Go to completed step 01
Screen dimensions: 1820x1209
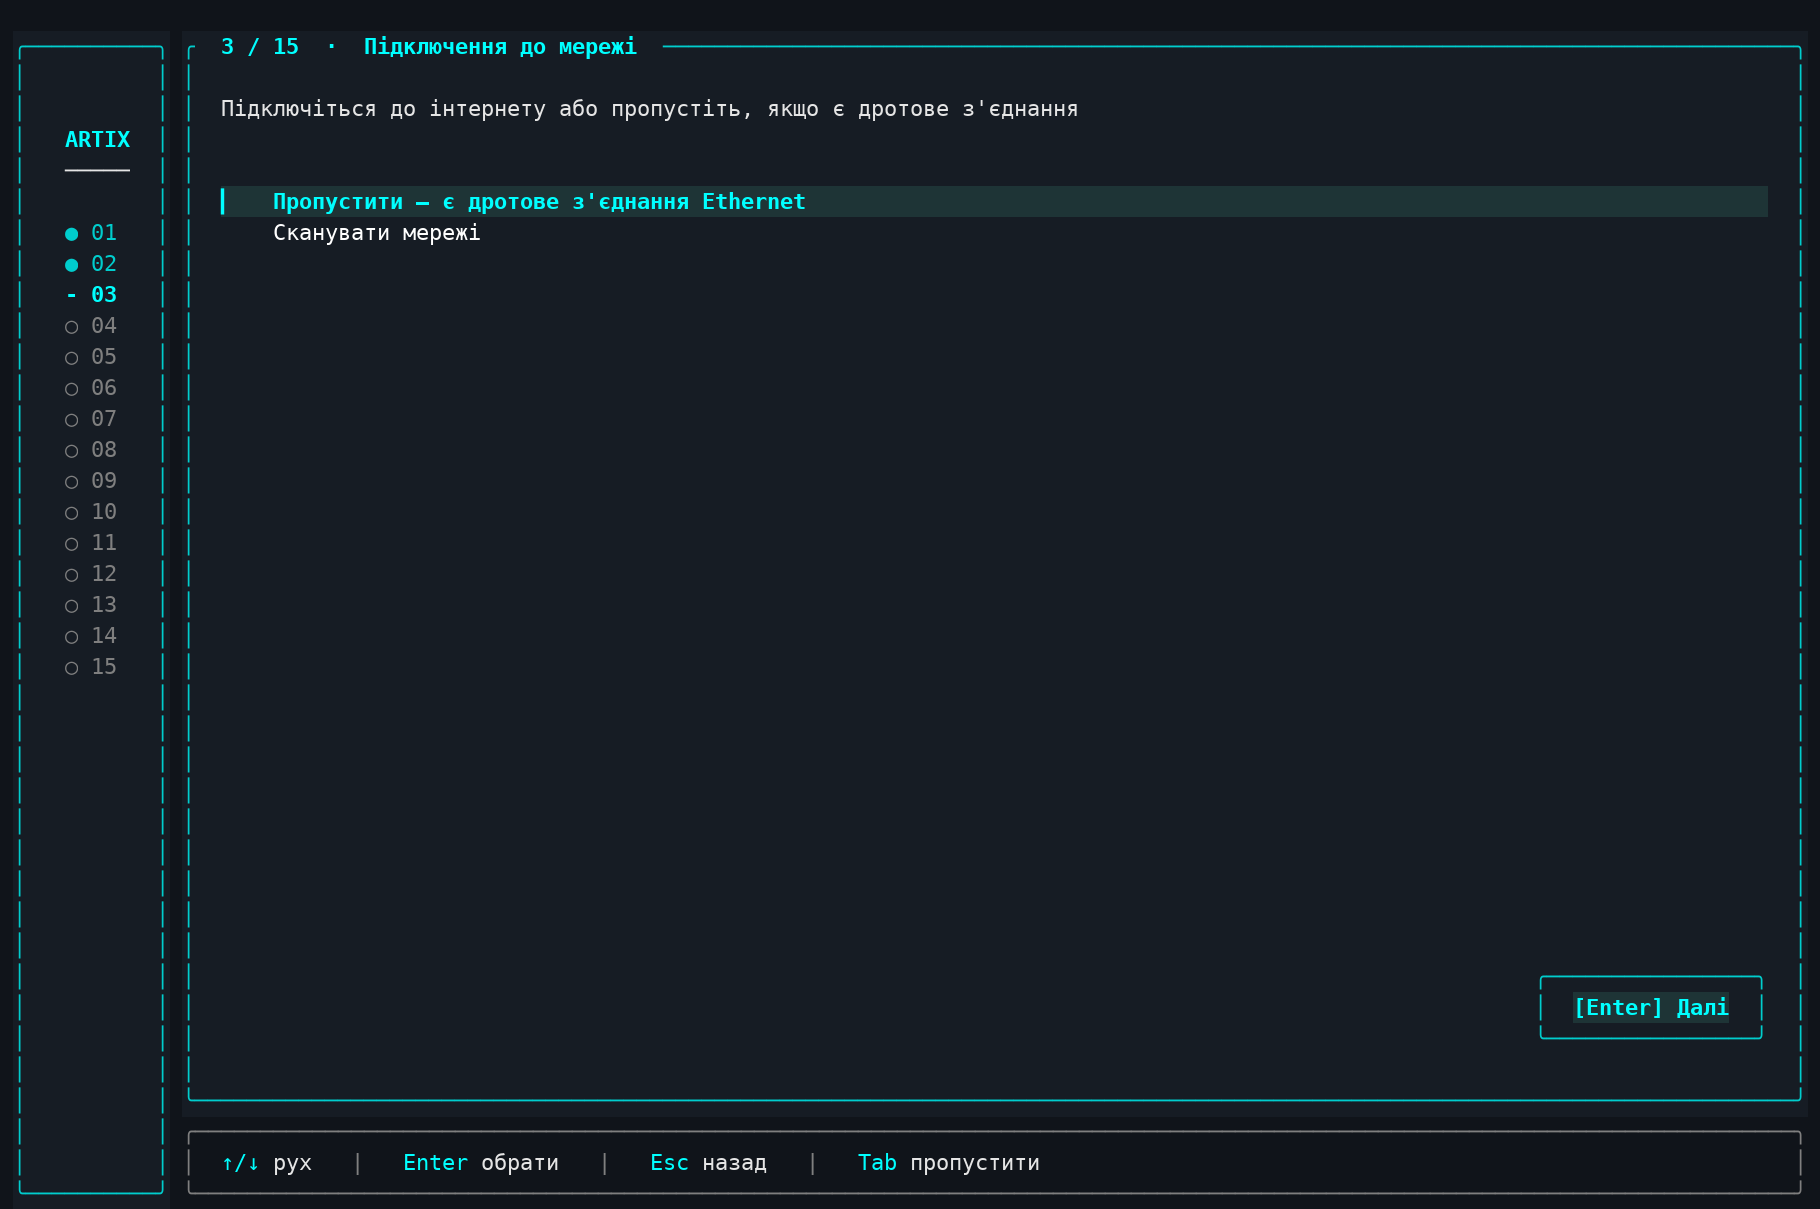[91, 233]
